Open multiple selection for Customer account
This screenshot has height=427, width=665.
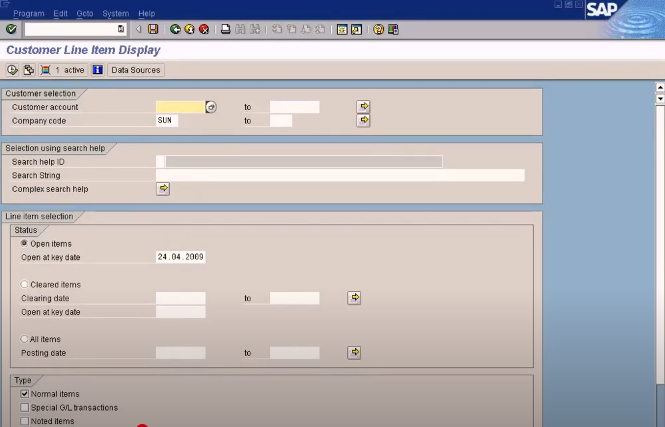(363, 106)
